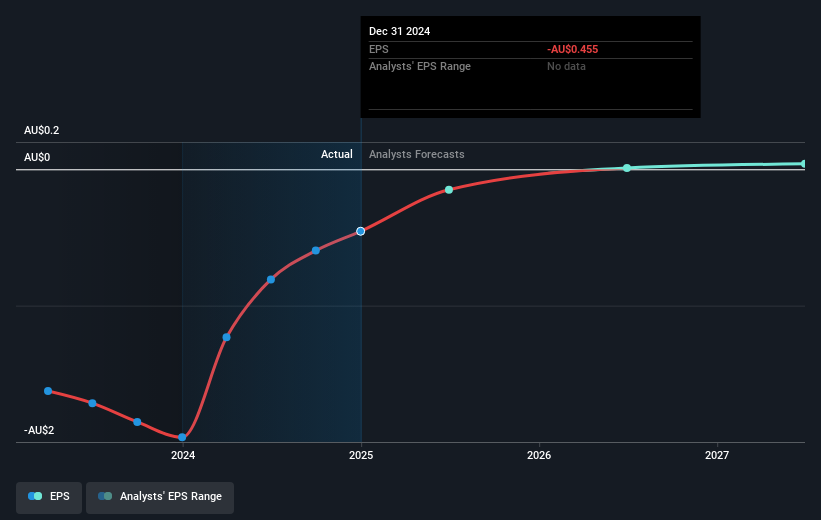Click the mid-2025 forecast data point
Viewport: 821px width, 520px height.
tap(449, 190)
